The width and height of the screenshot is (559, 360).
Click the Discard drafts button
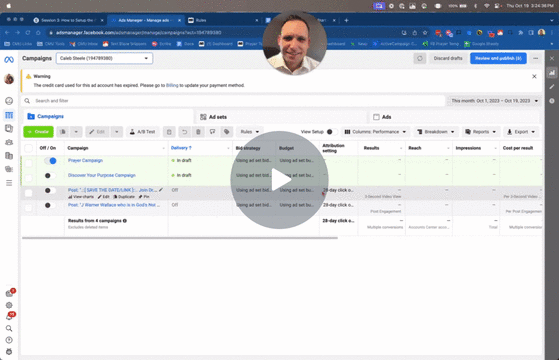pos(448,58)
